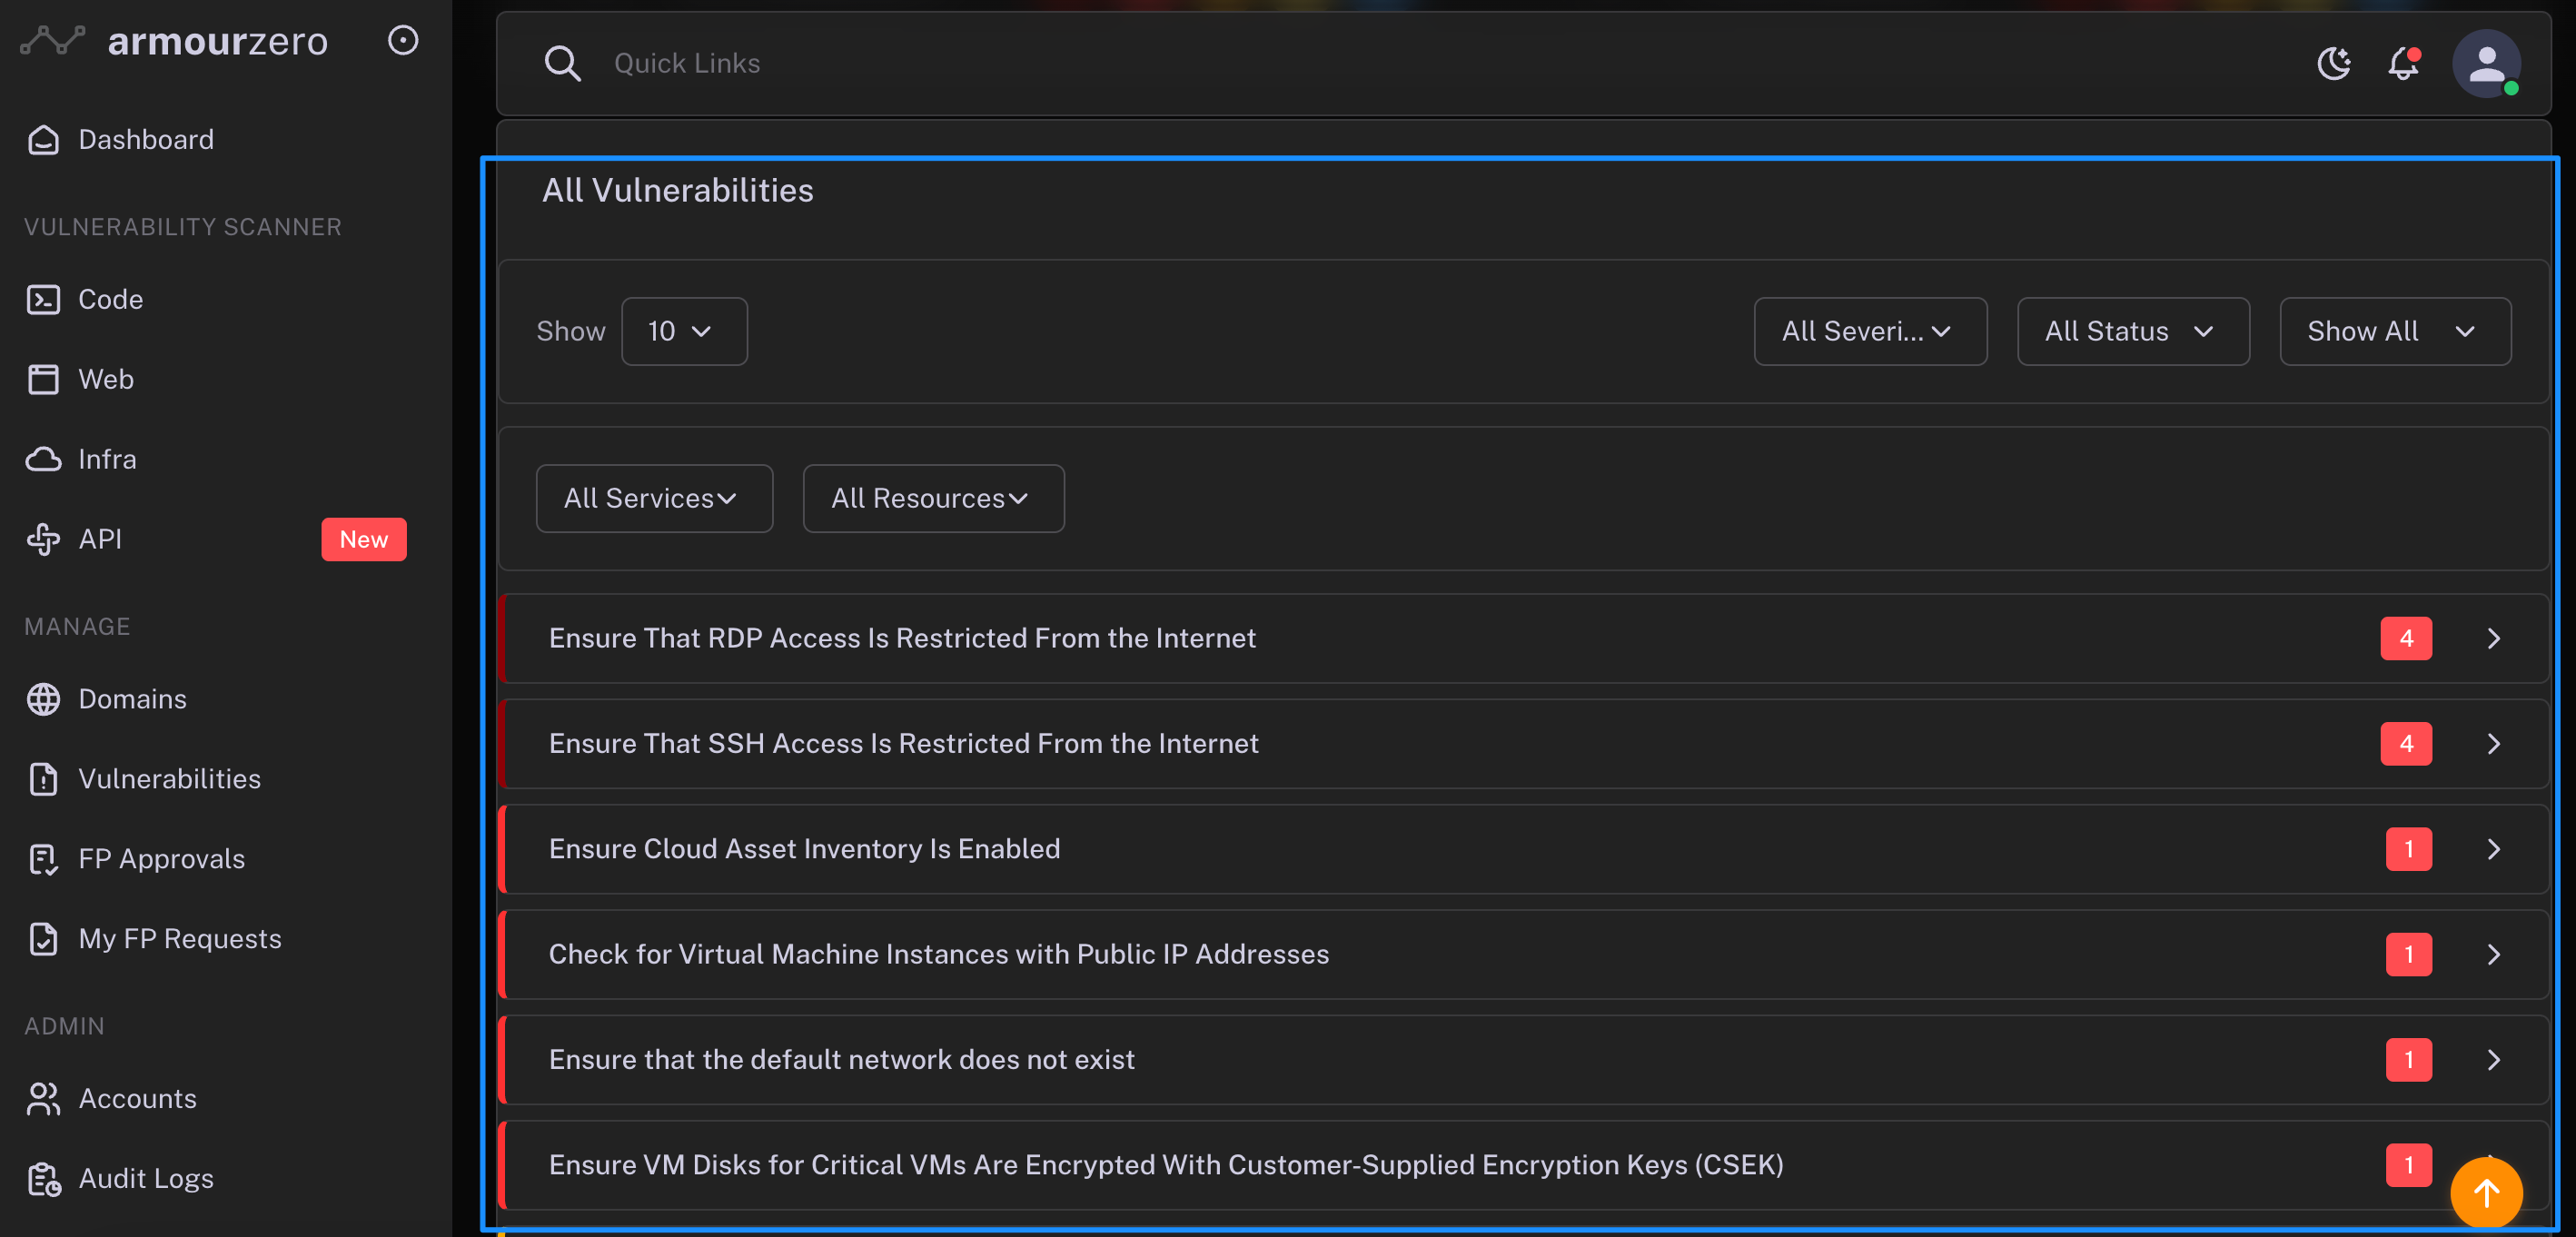Click the search magnifier icon

[562, 63]
